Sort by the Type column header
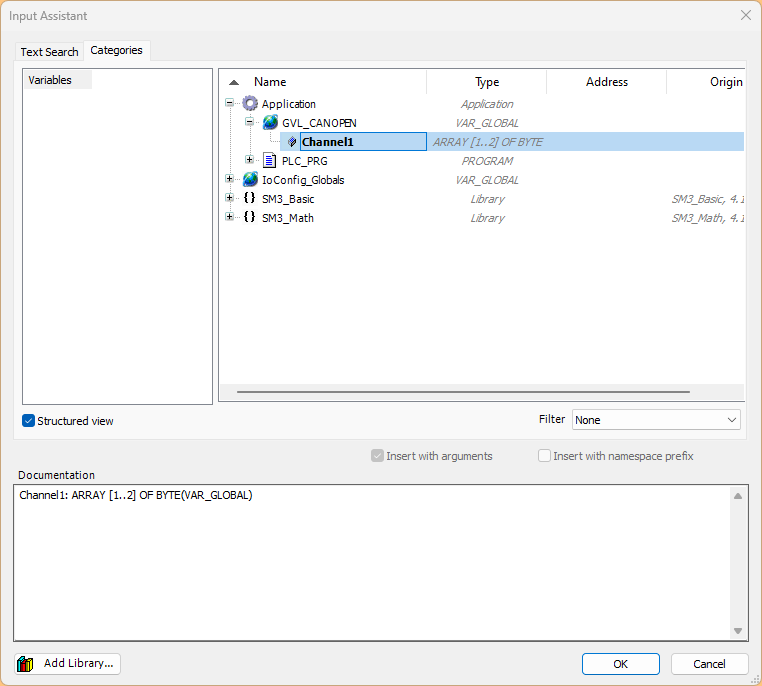 pos(487,82)
